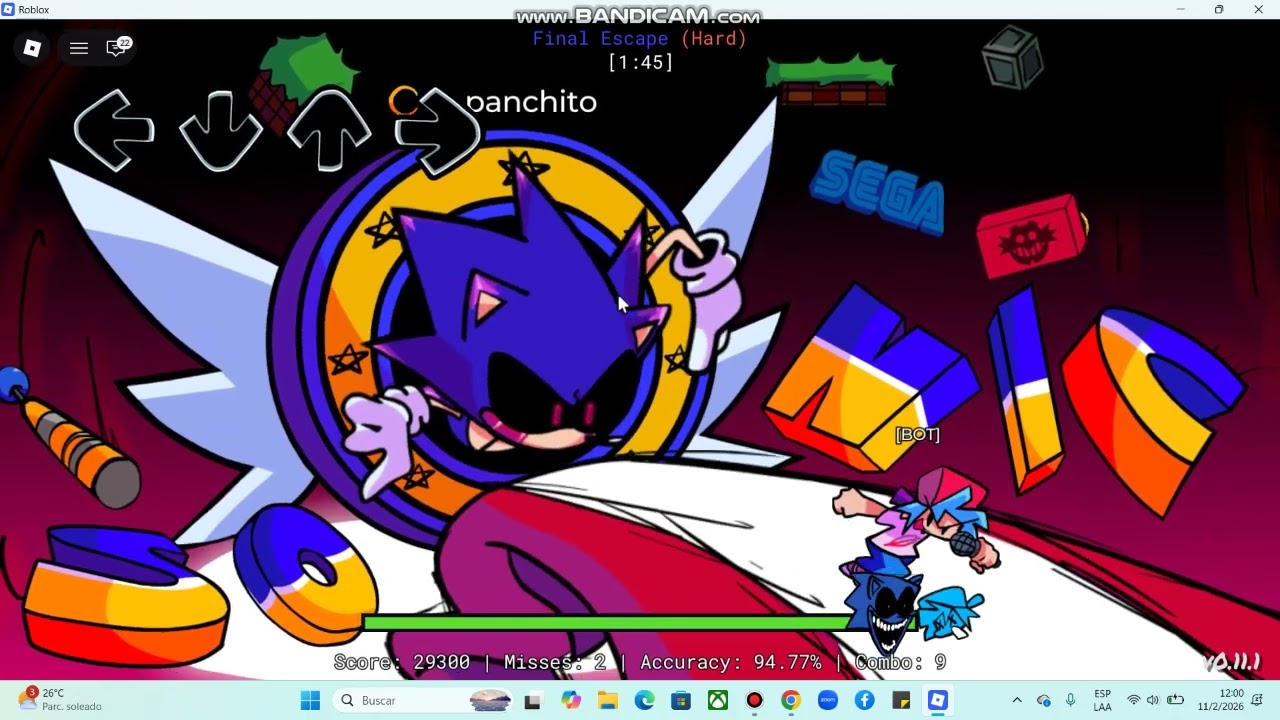Switch to Roblox on the taskbar
Image resolution: width=1280 pixels, height=720 pixels.
(938, 700)
